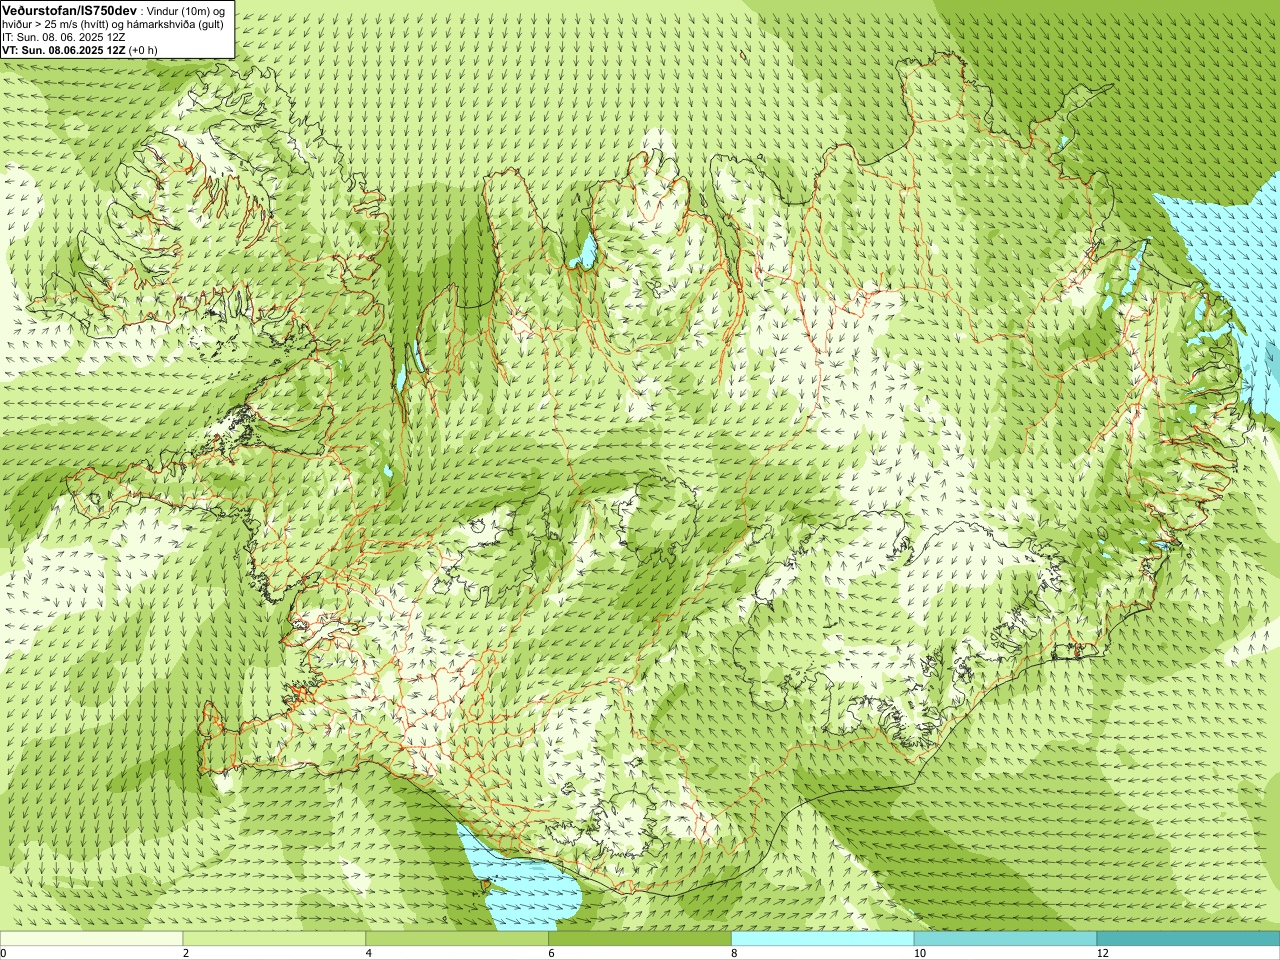The height and width of the screenshot is (960, 1280).
Task: Click the legend value label '0'
Action: pyautogui.click(x=3, y=953)
